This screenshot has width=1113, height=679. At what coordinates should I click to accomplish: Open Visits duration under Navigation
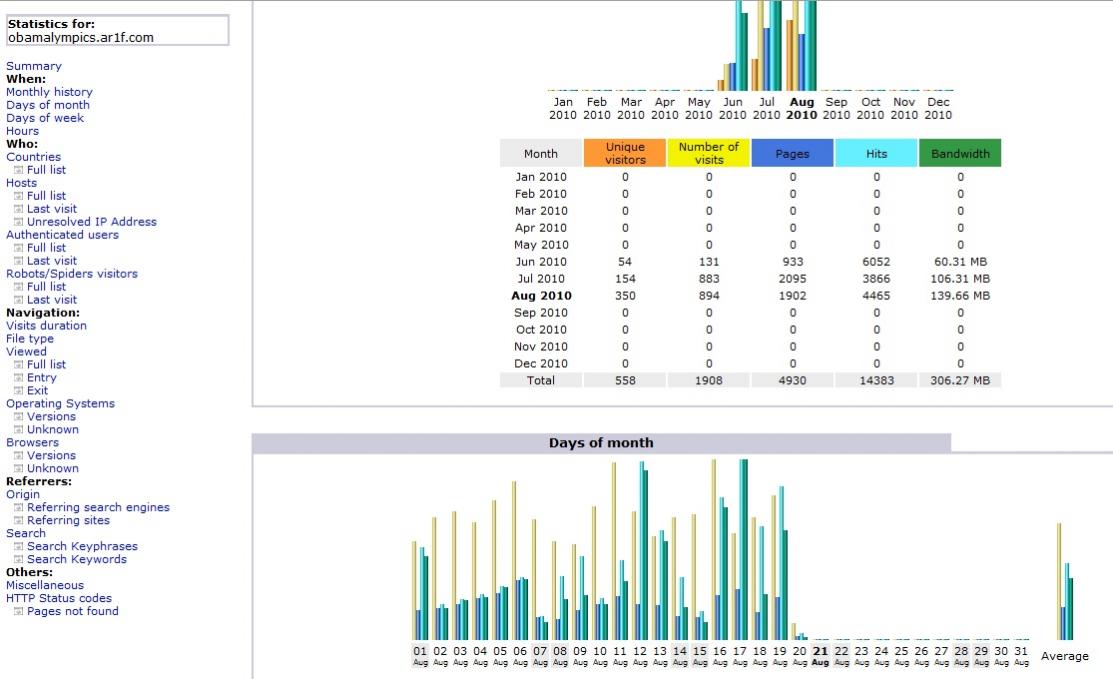click(46, 326)
